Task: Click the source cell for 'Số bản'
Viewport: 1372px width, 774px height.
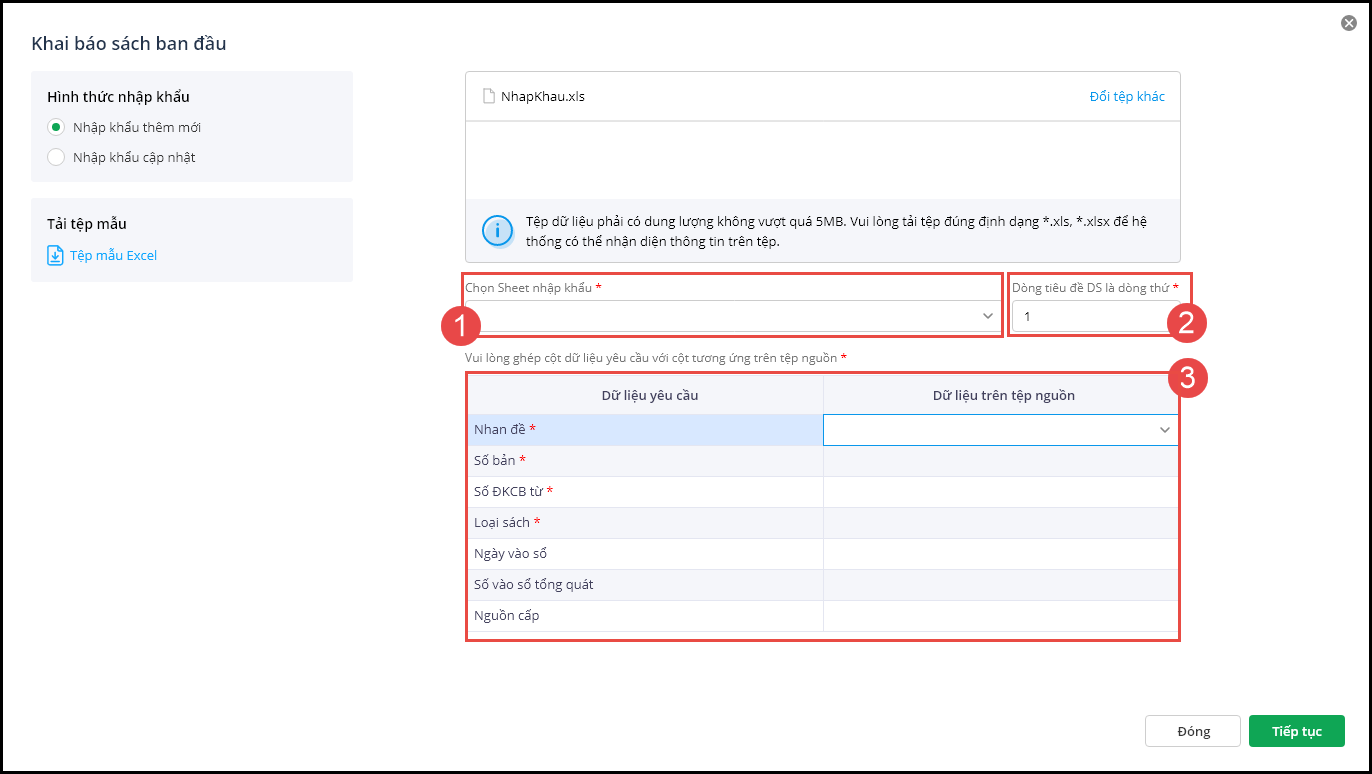Action: (x=1000, y=461)
